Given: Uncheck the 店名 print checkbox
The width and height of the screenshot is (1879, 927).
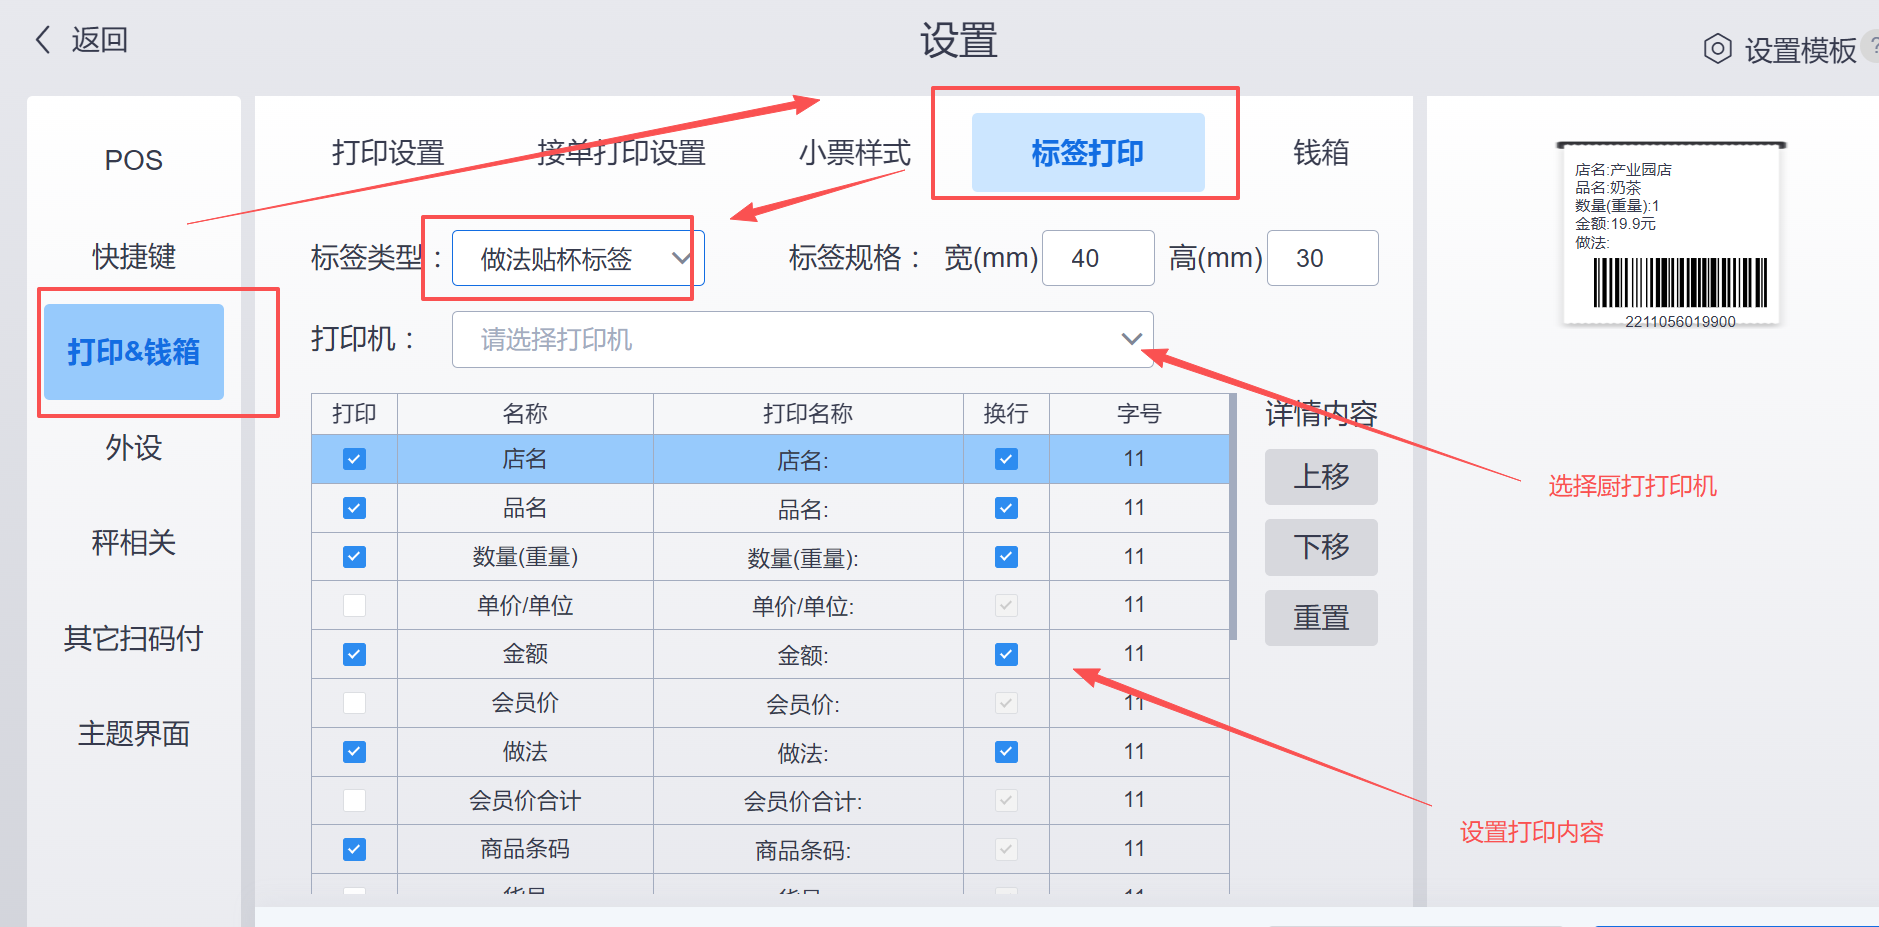Looking at the screenshot, I should click(354, 459).
